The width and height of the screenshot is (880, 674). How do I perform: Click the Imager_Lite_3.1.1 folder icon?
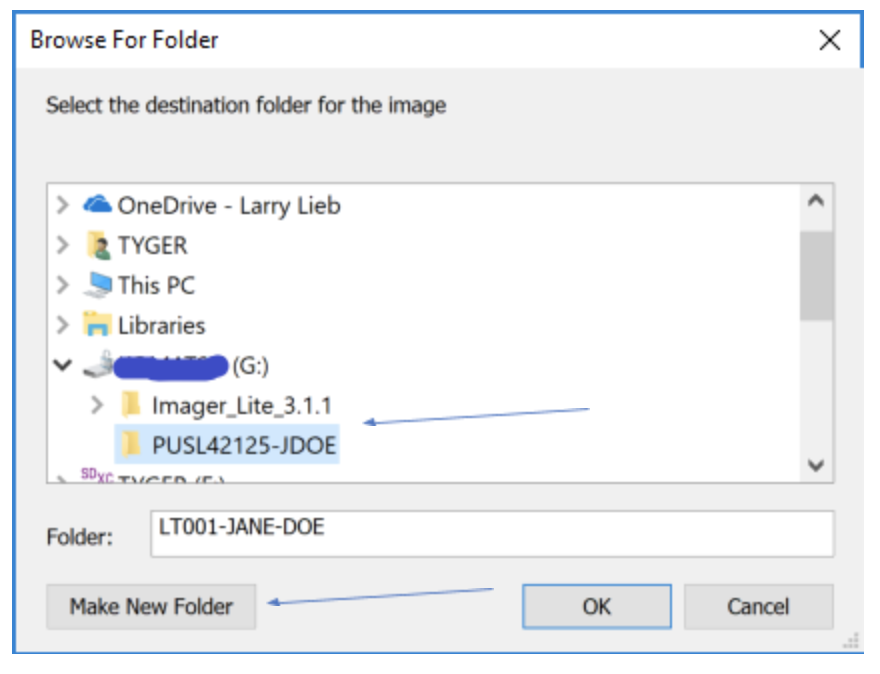pyautogui.click(x=131, y=405)
